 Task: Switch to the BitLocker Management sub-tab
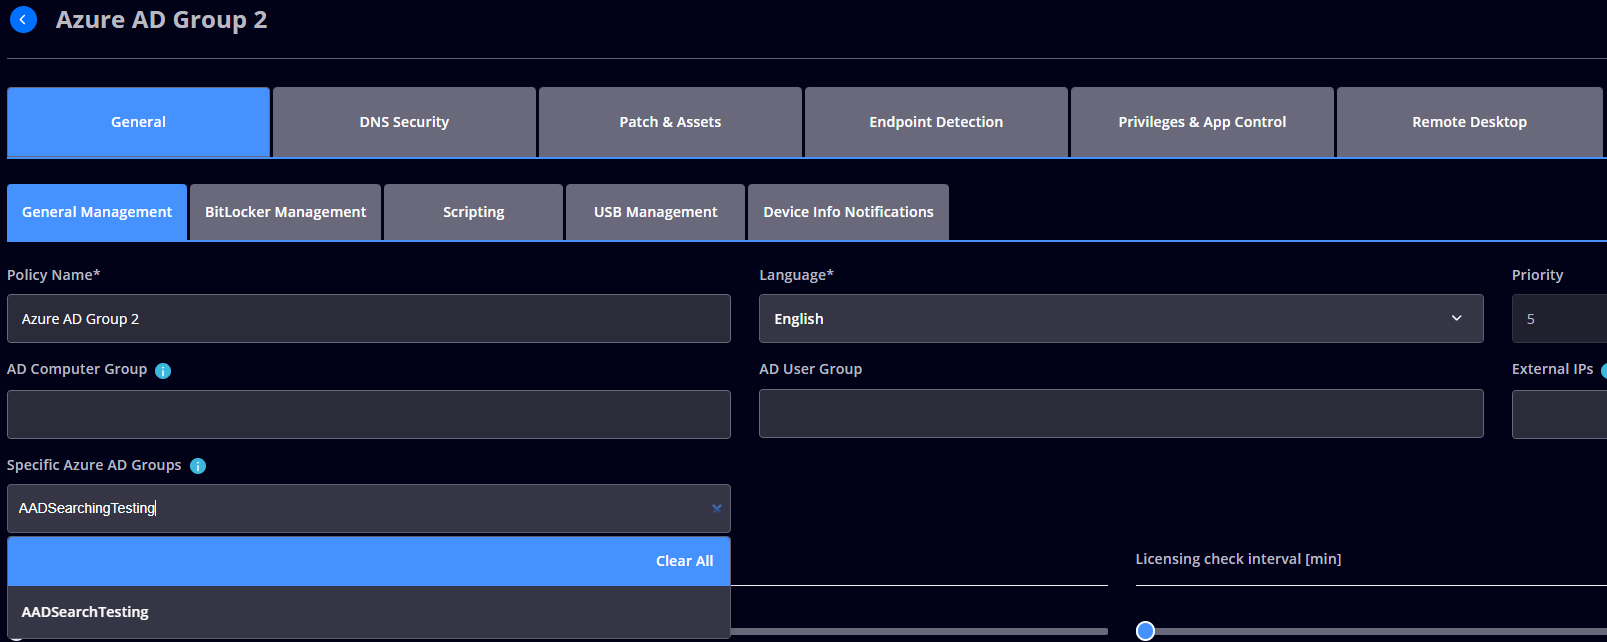[285, 212]
